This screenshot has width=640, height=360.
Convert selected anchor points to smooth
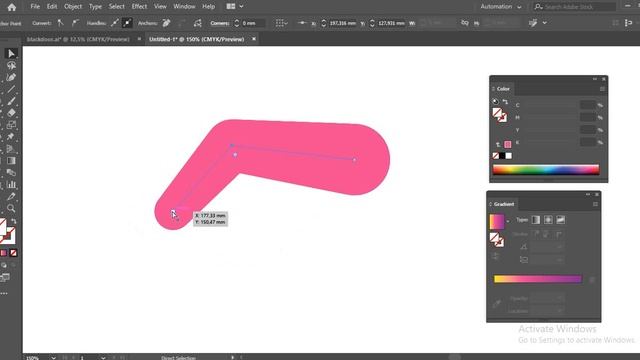coord(75,23)
